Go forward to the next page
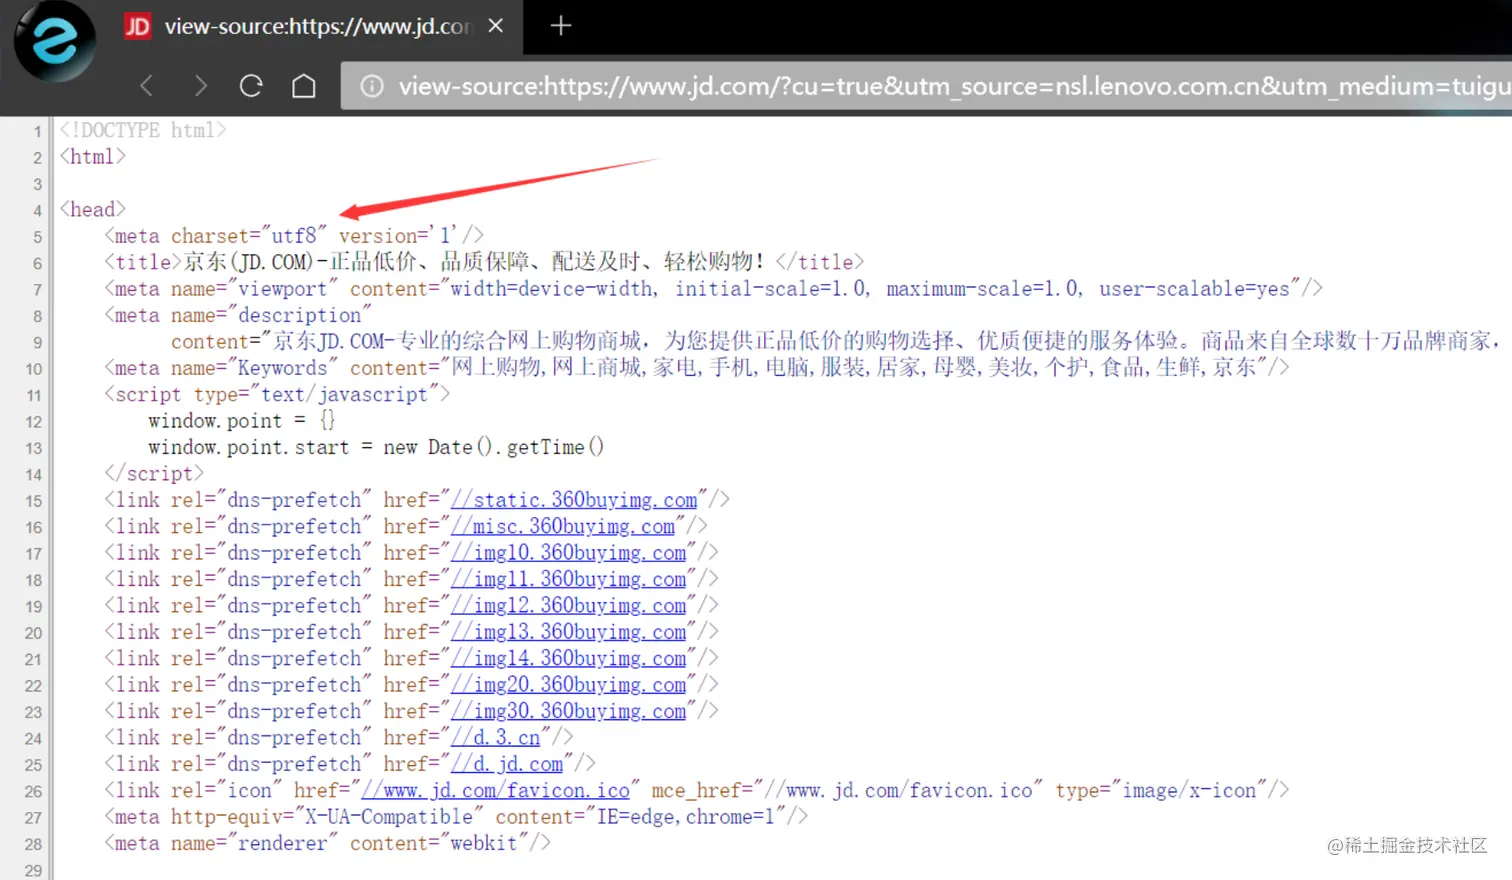Viewport: 1512px width, 880px height. [x=200, y=86]
